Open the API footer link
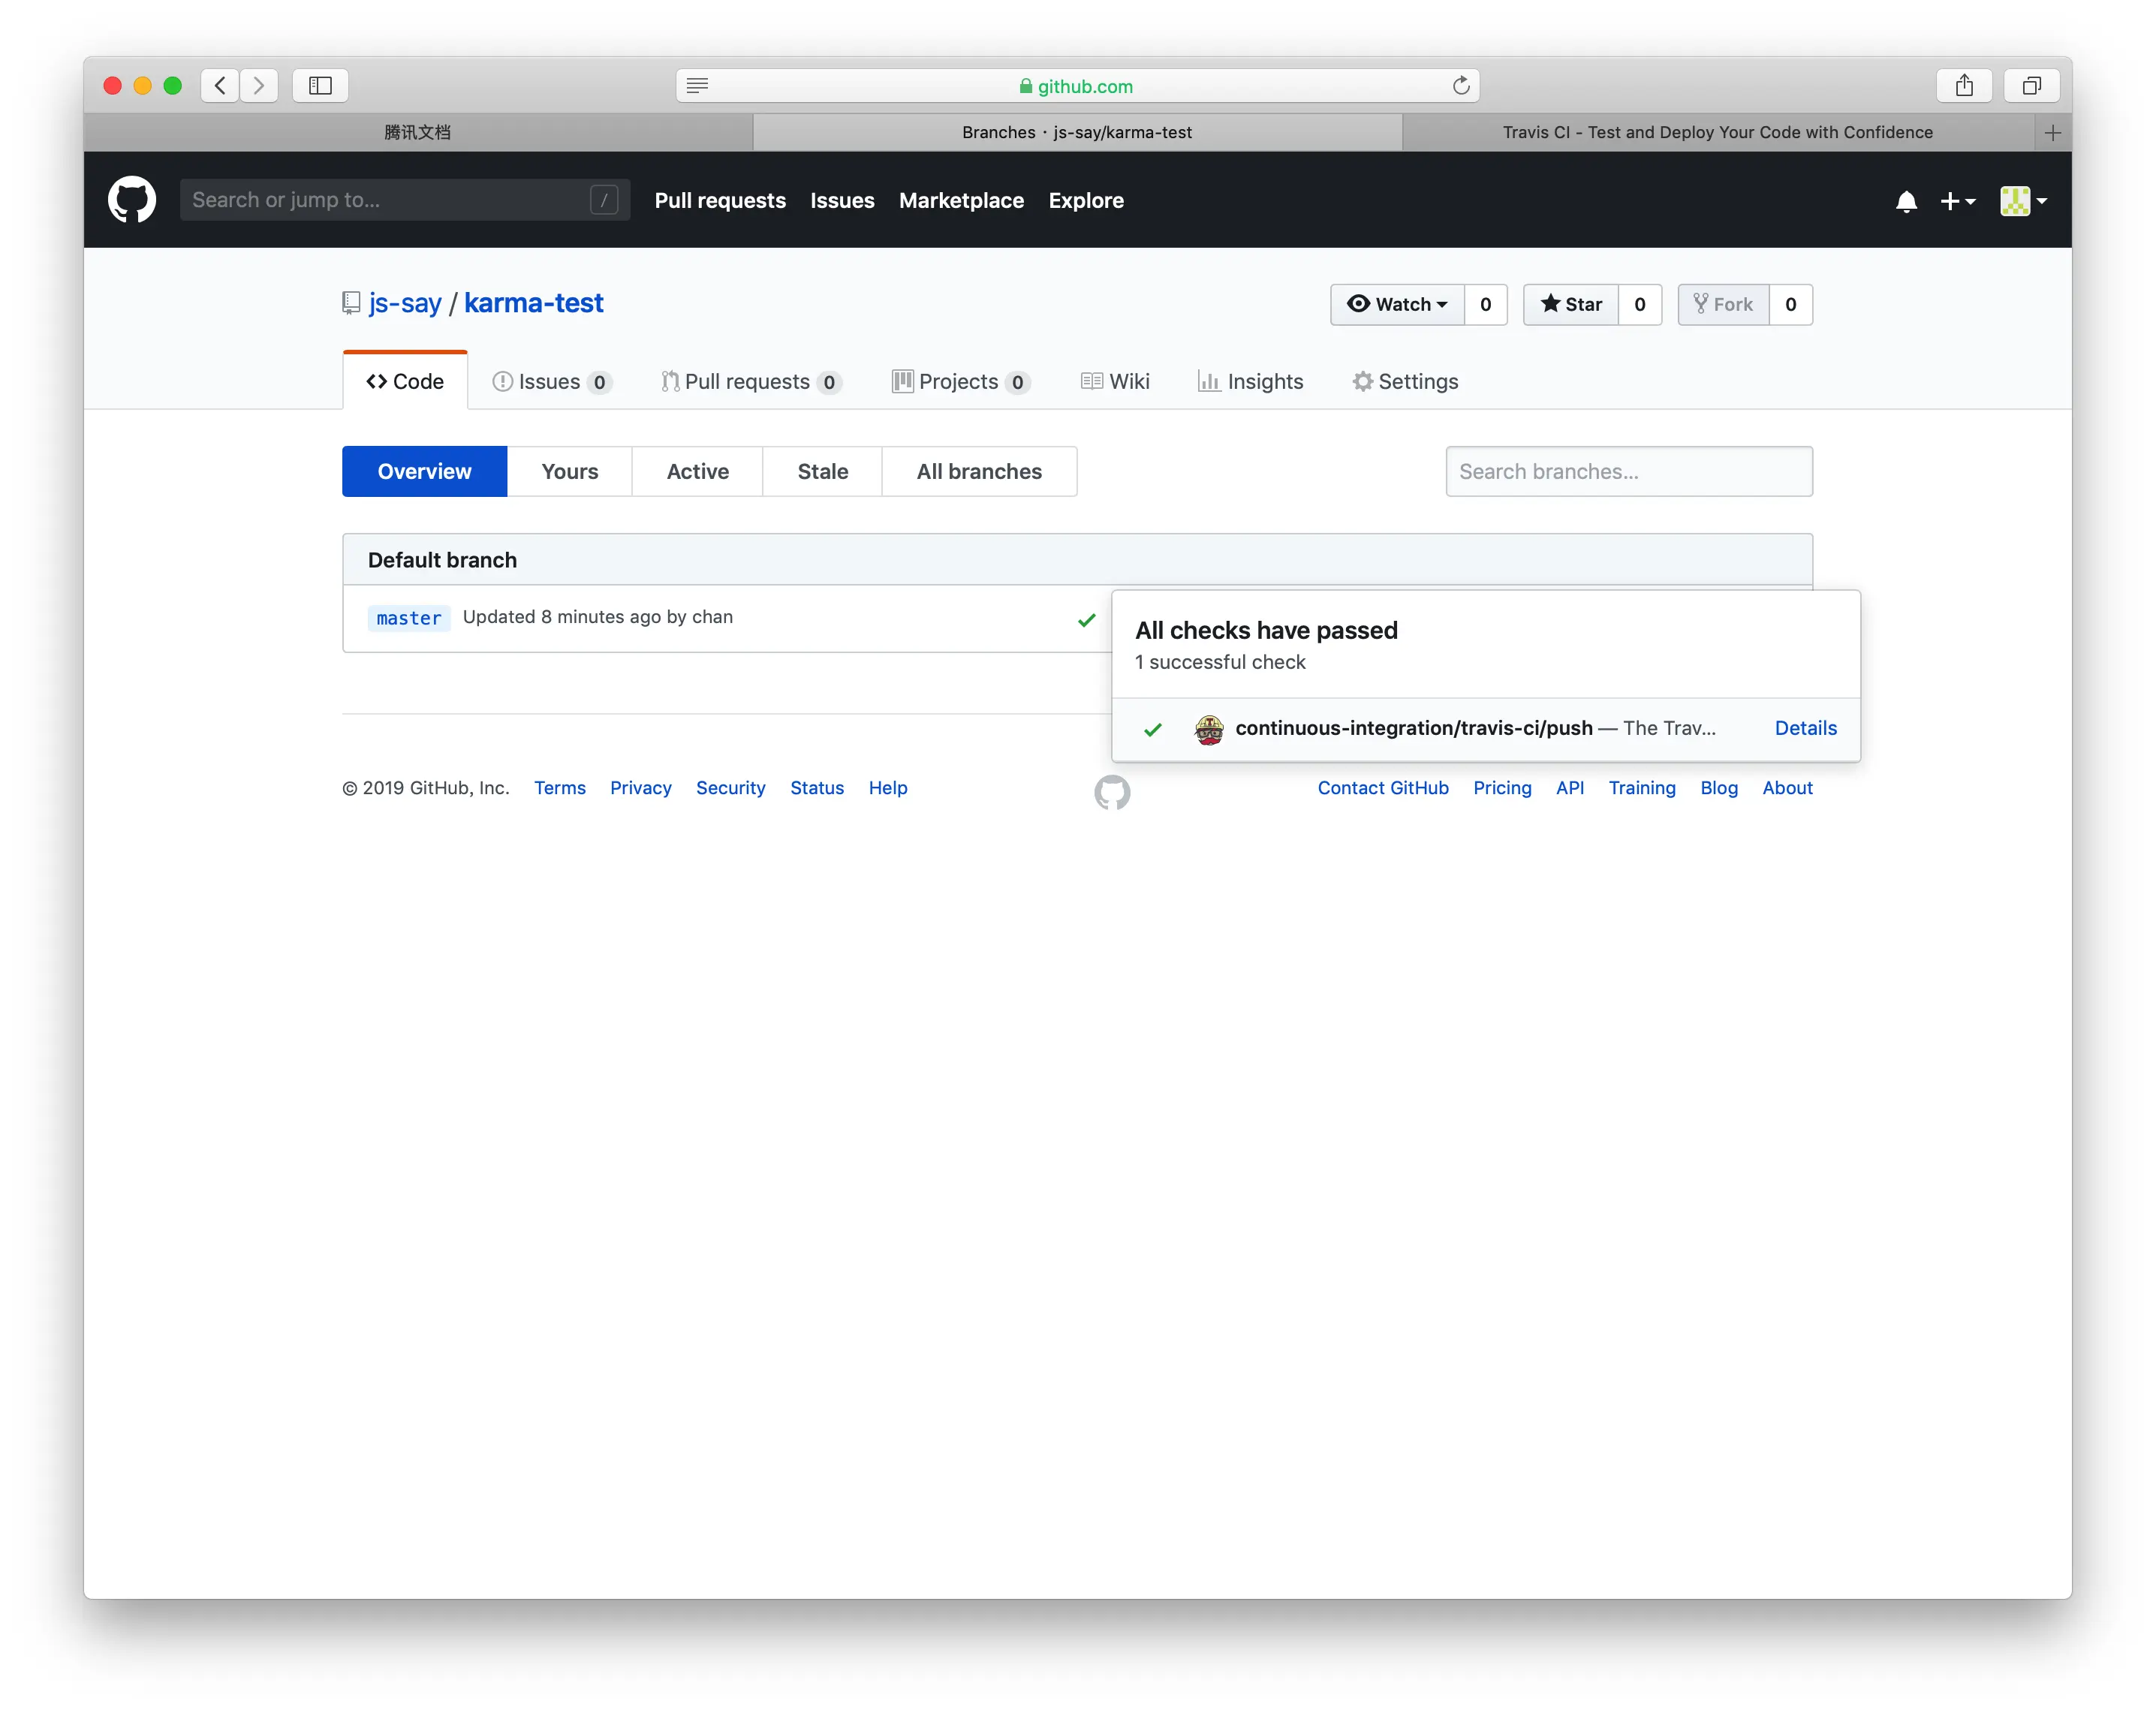Viewport: 2156px width, 1710px height. coord(1570,788)
